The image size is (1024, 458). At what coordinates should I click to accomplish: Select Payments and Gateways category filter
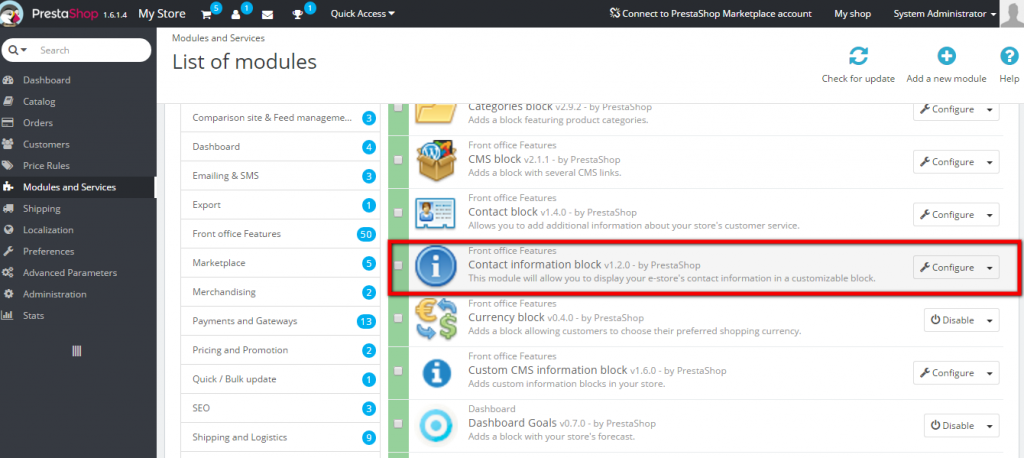pos(281,321)
